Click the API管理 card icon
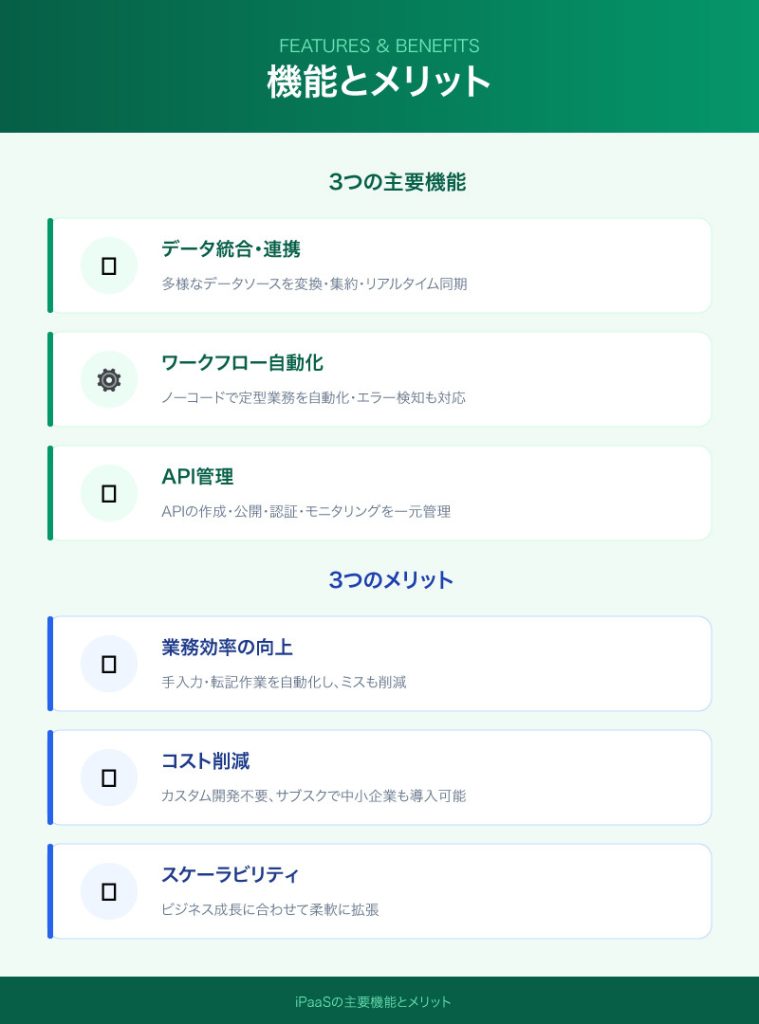This screenshot has width=759, height=1024. 109,493
